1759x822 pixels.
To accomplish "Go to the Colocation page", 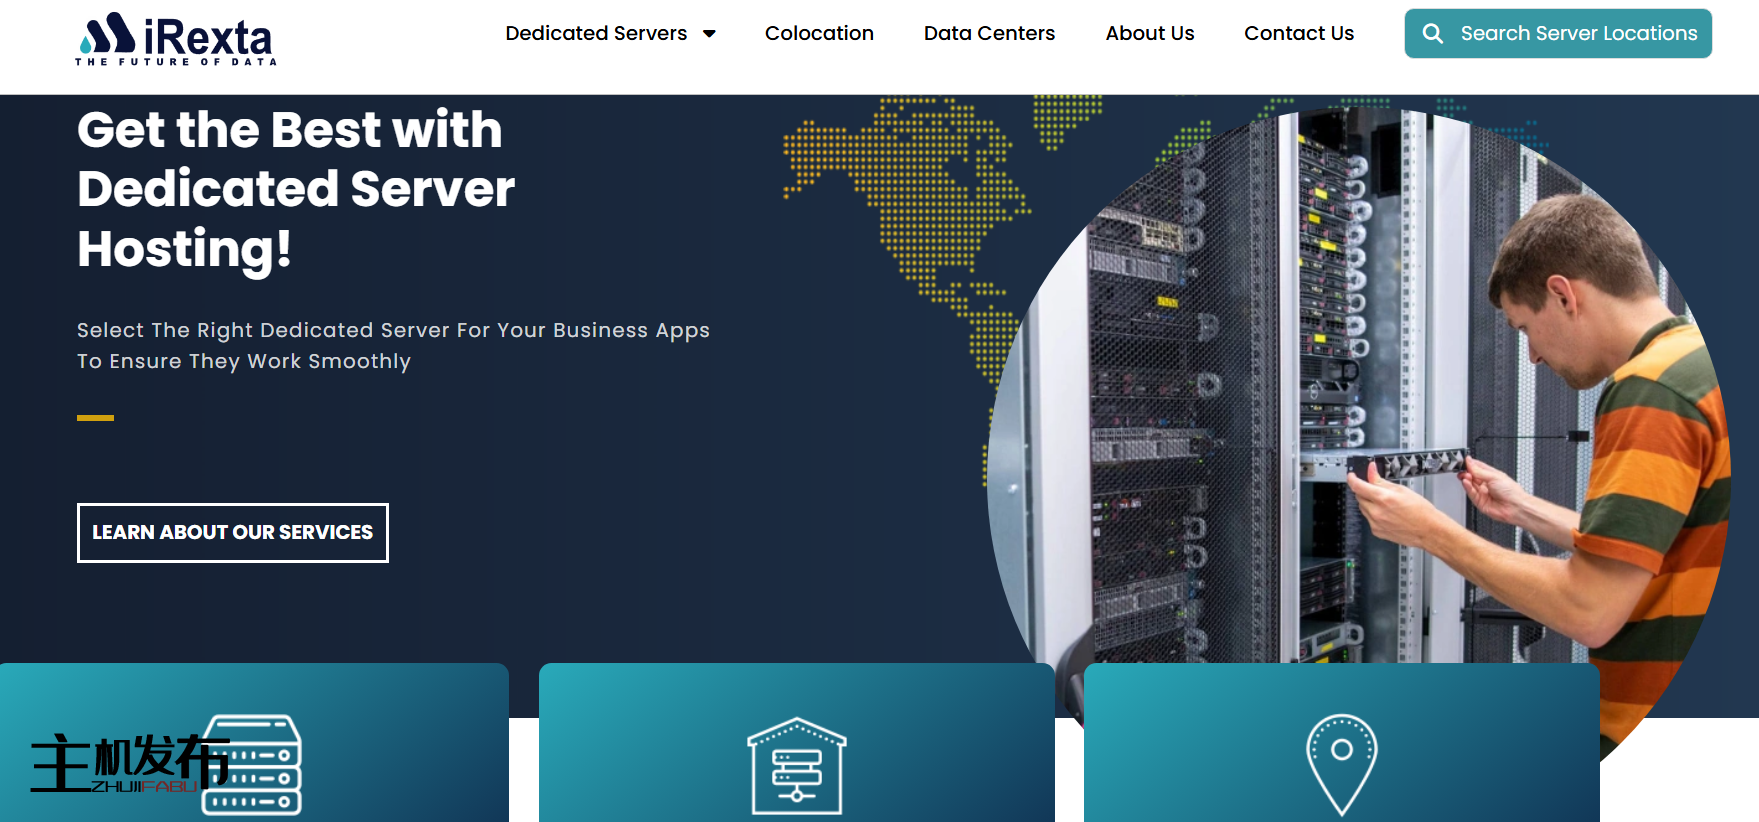I will (819, 34).
